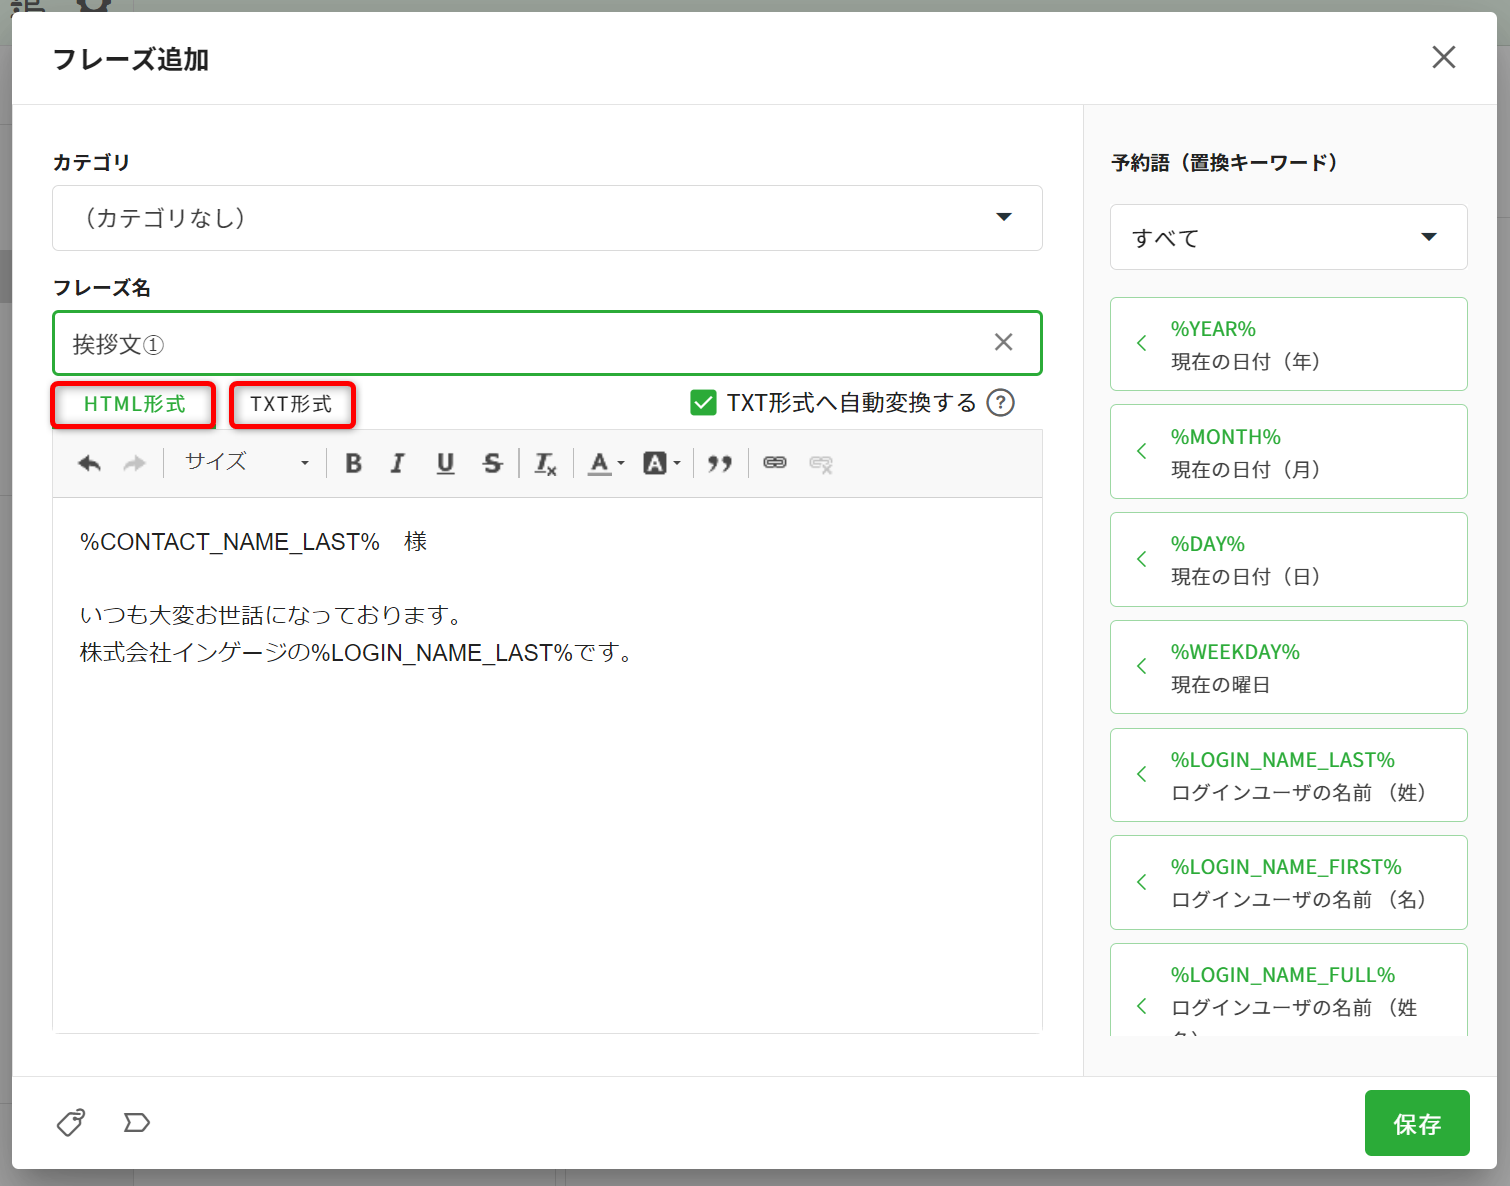
Task: Switch to the HTML形式 tab
Action: click(x=134, y=404)
